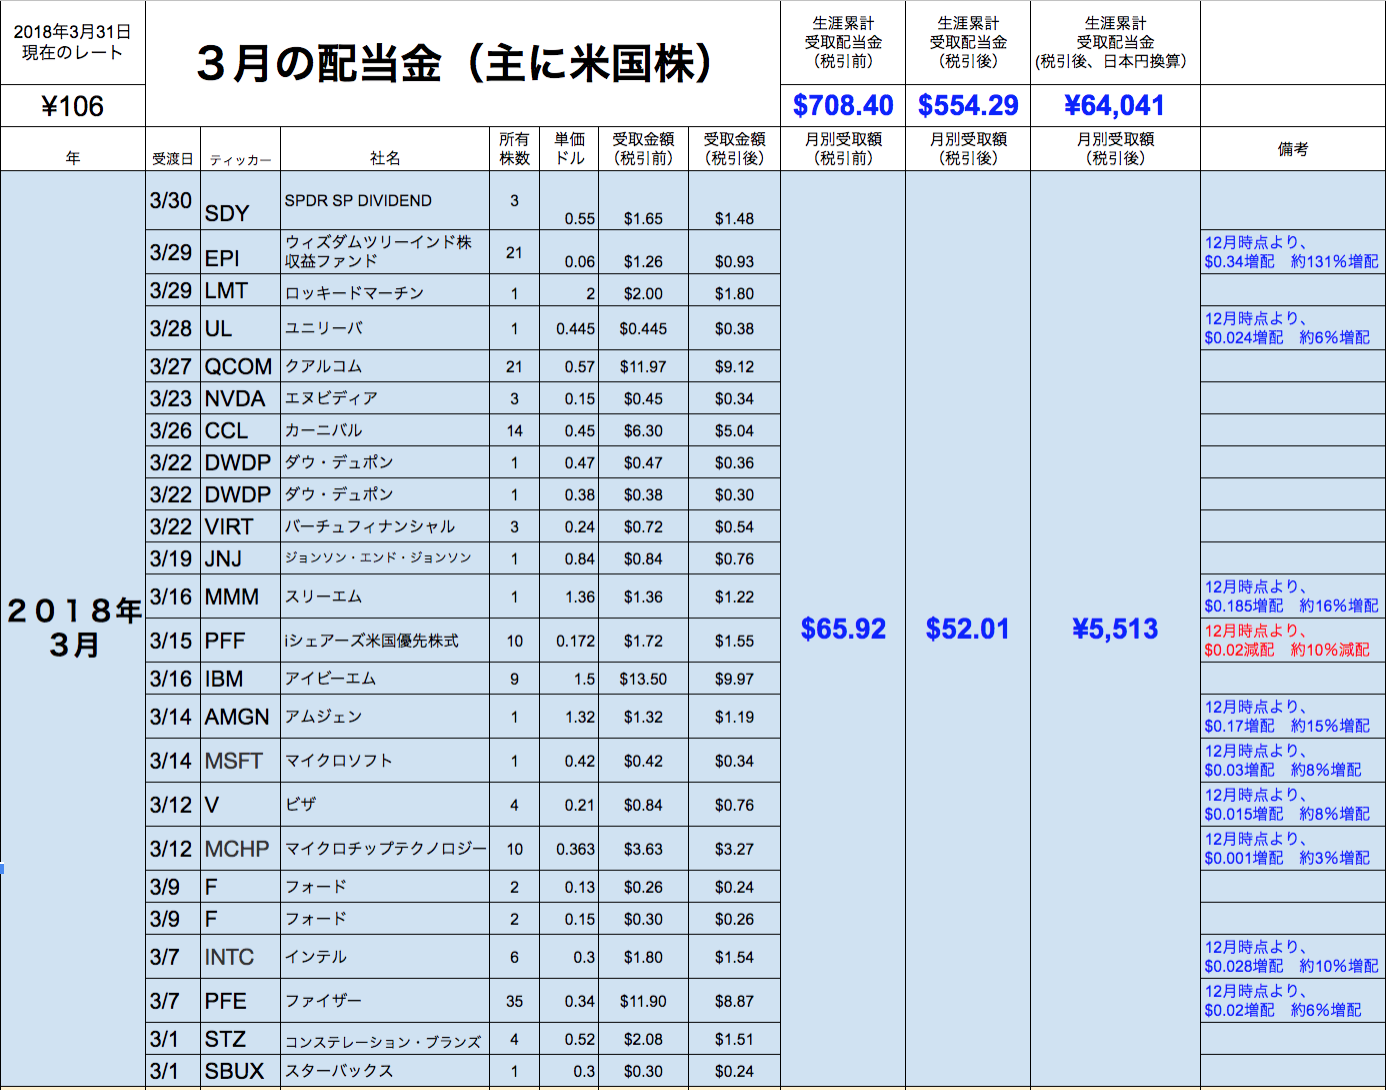Viewport: 1386px width, 1090px height.
Task: Select the SBUX ticker cell
Action: point(240,1071)
